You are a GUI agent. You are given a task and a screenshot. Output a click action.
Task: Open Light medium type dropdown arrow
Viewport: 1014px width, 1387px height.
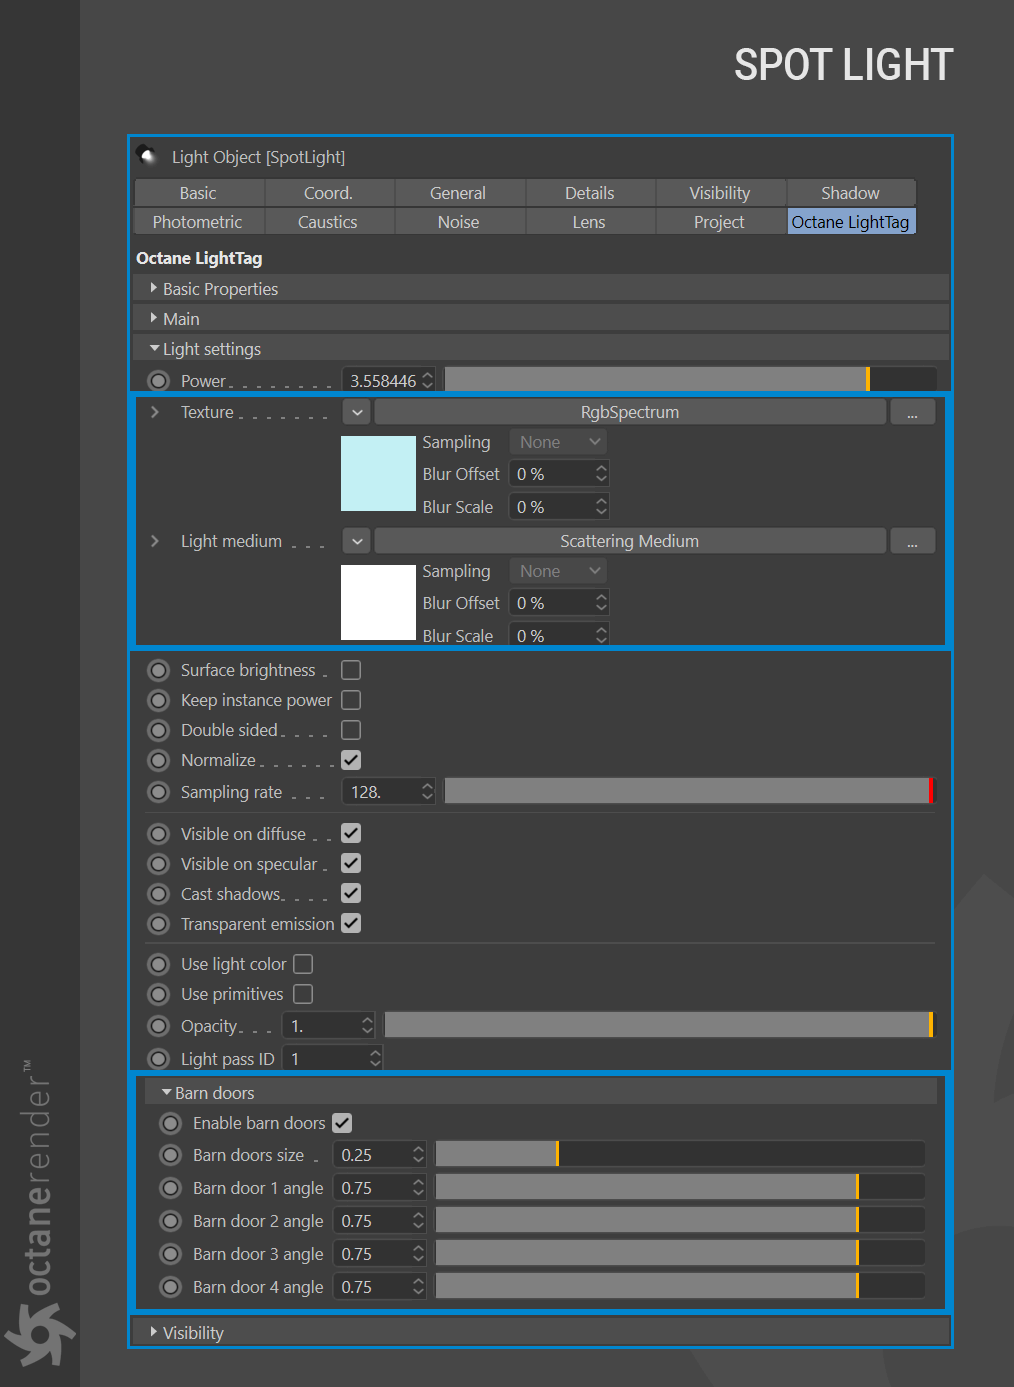(357, 541)
